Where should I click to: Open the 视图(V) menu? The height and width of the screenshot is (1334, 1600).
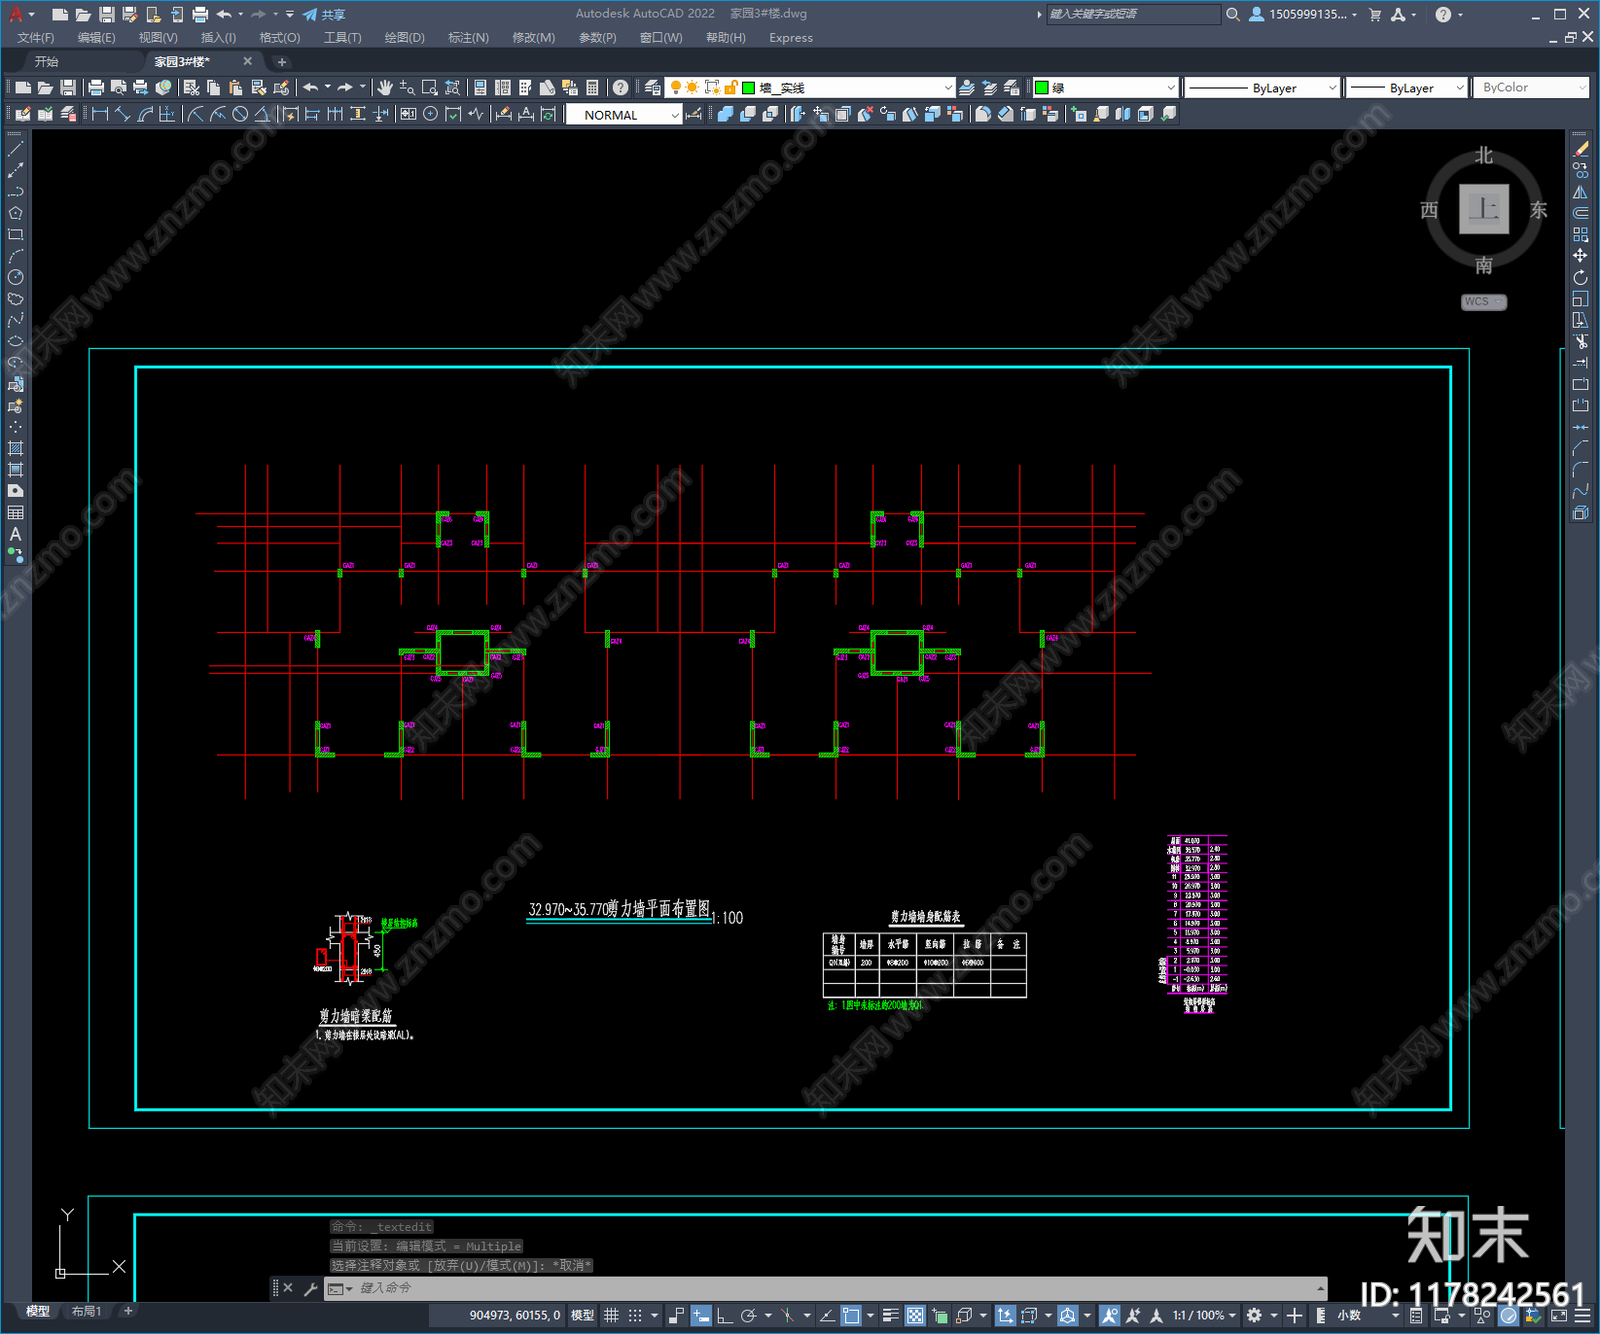pos(158,38)
